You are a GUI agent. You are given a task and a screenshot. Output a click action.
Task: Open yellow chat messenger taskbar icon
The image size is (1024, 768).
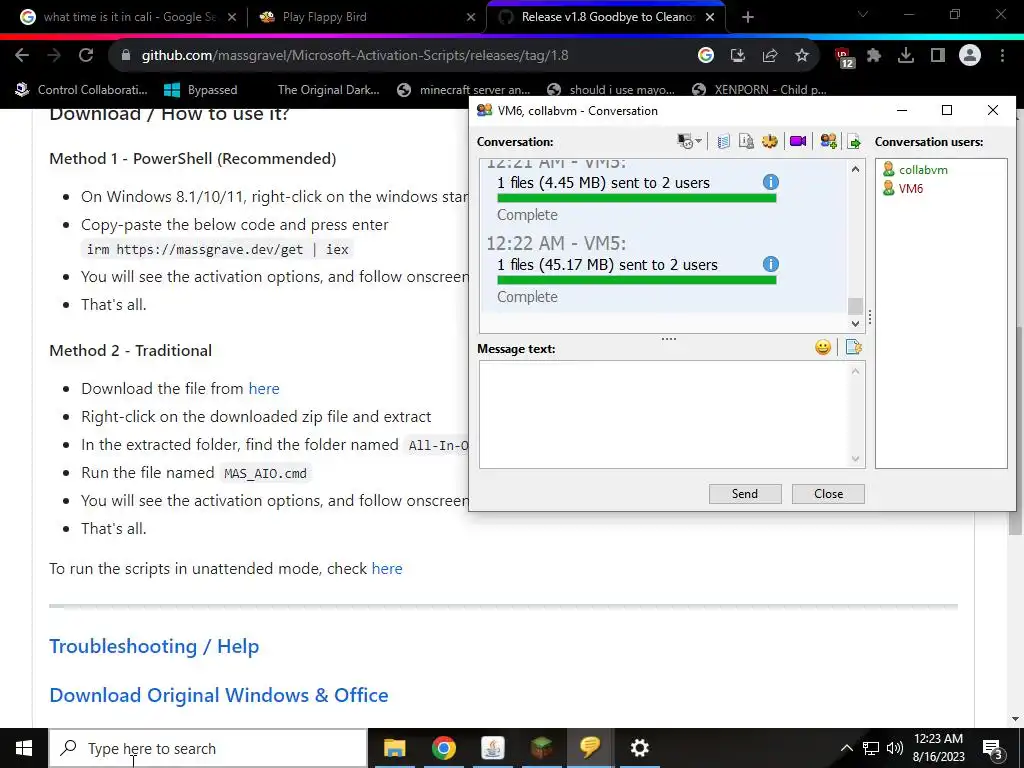pos(590,748)
